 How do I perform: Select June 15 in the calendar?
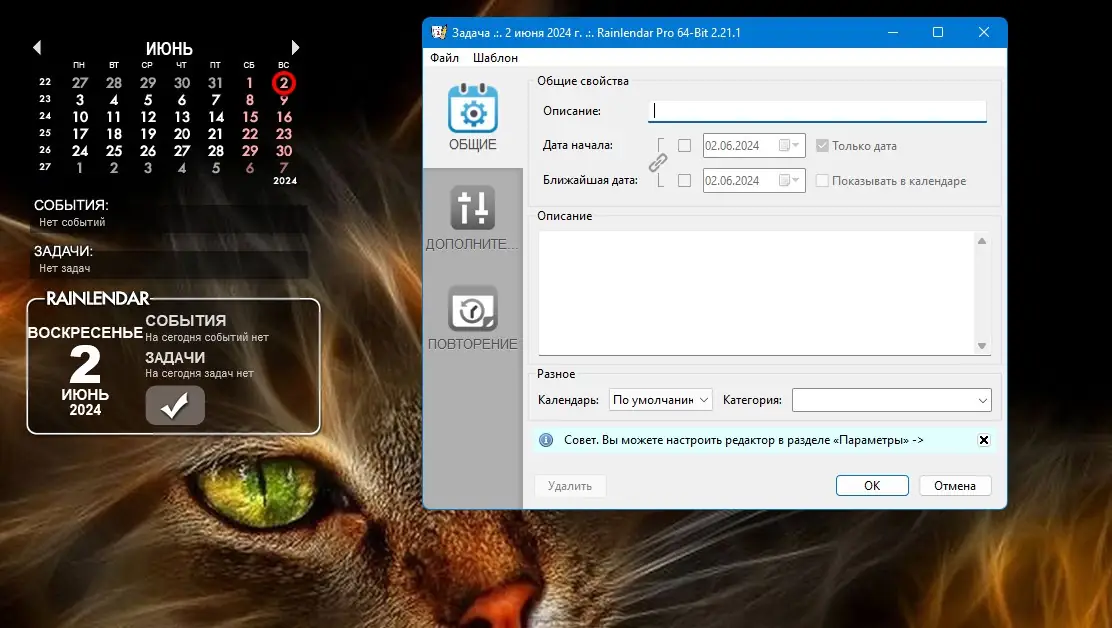(x=250, y=117)
